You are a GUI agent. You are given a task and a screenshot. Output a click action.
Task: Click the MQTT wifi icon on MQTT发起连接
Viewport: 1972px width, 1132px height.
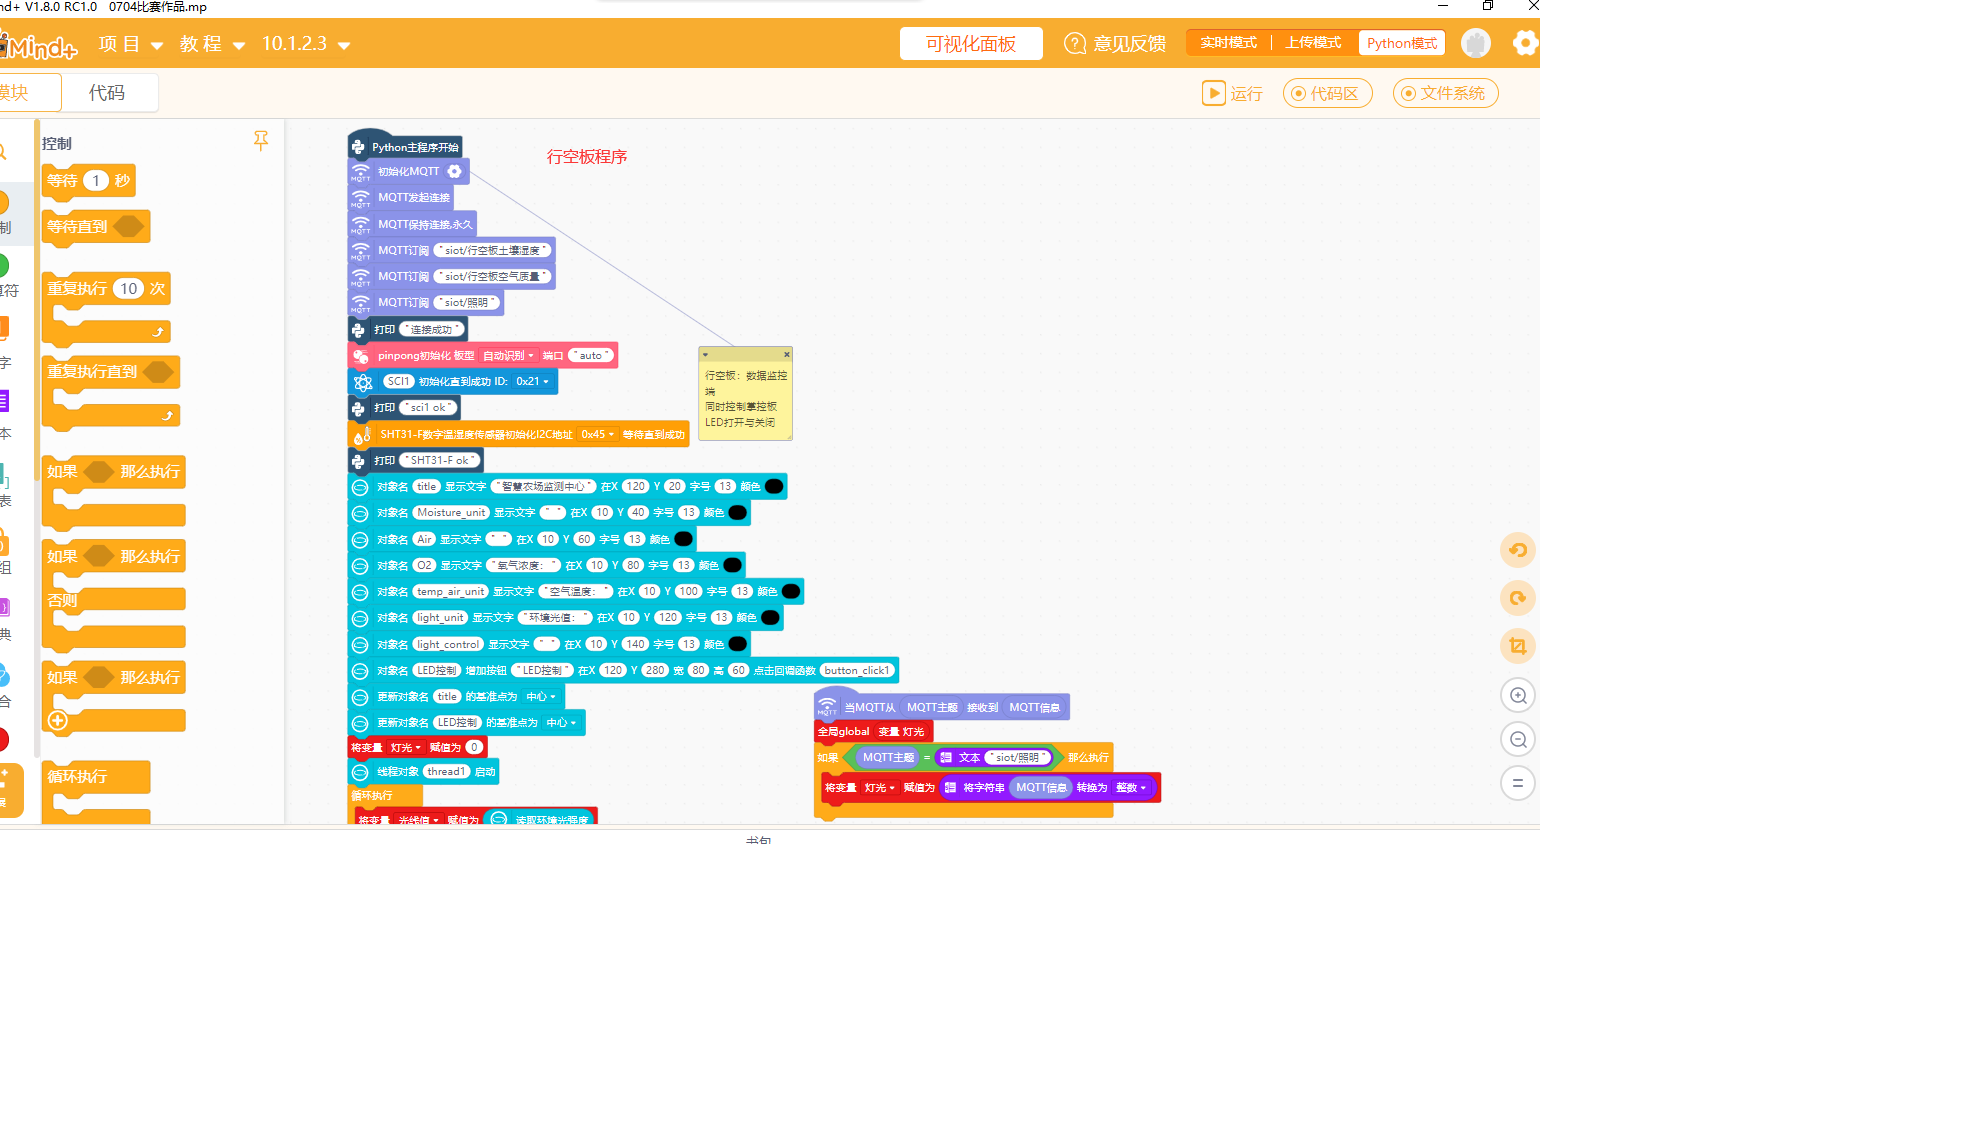pos(361,198)
